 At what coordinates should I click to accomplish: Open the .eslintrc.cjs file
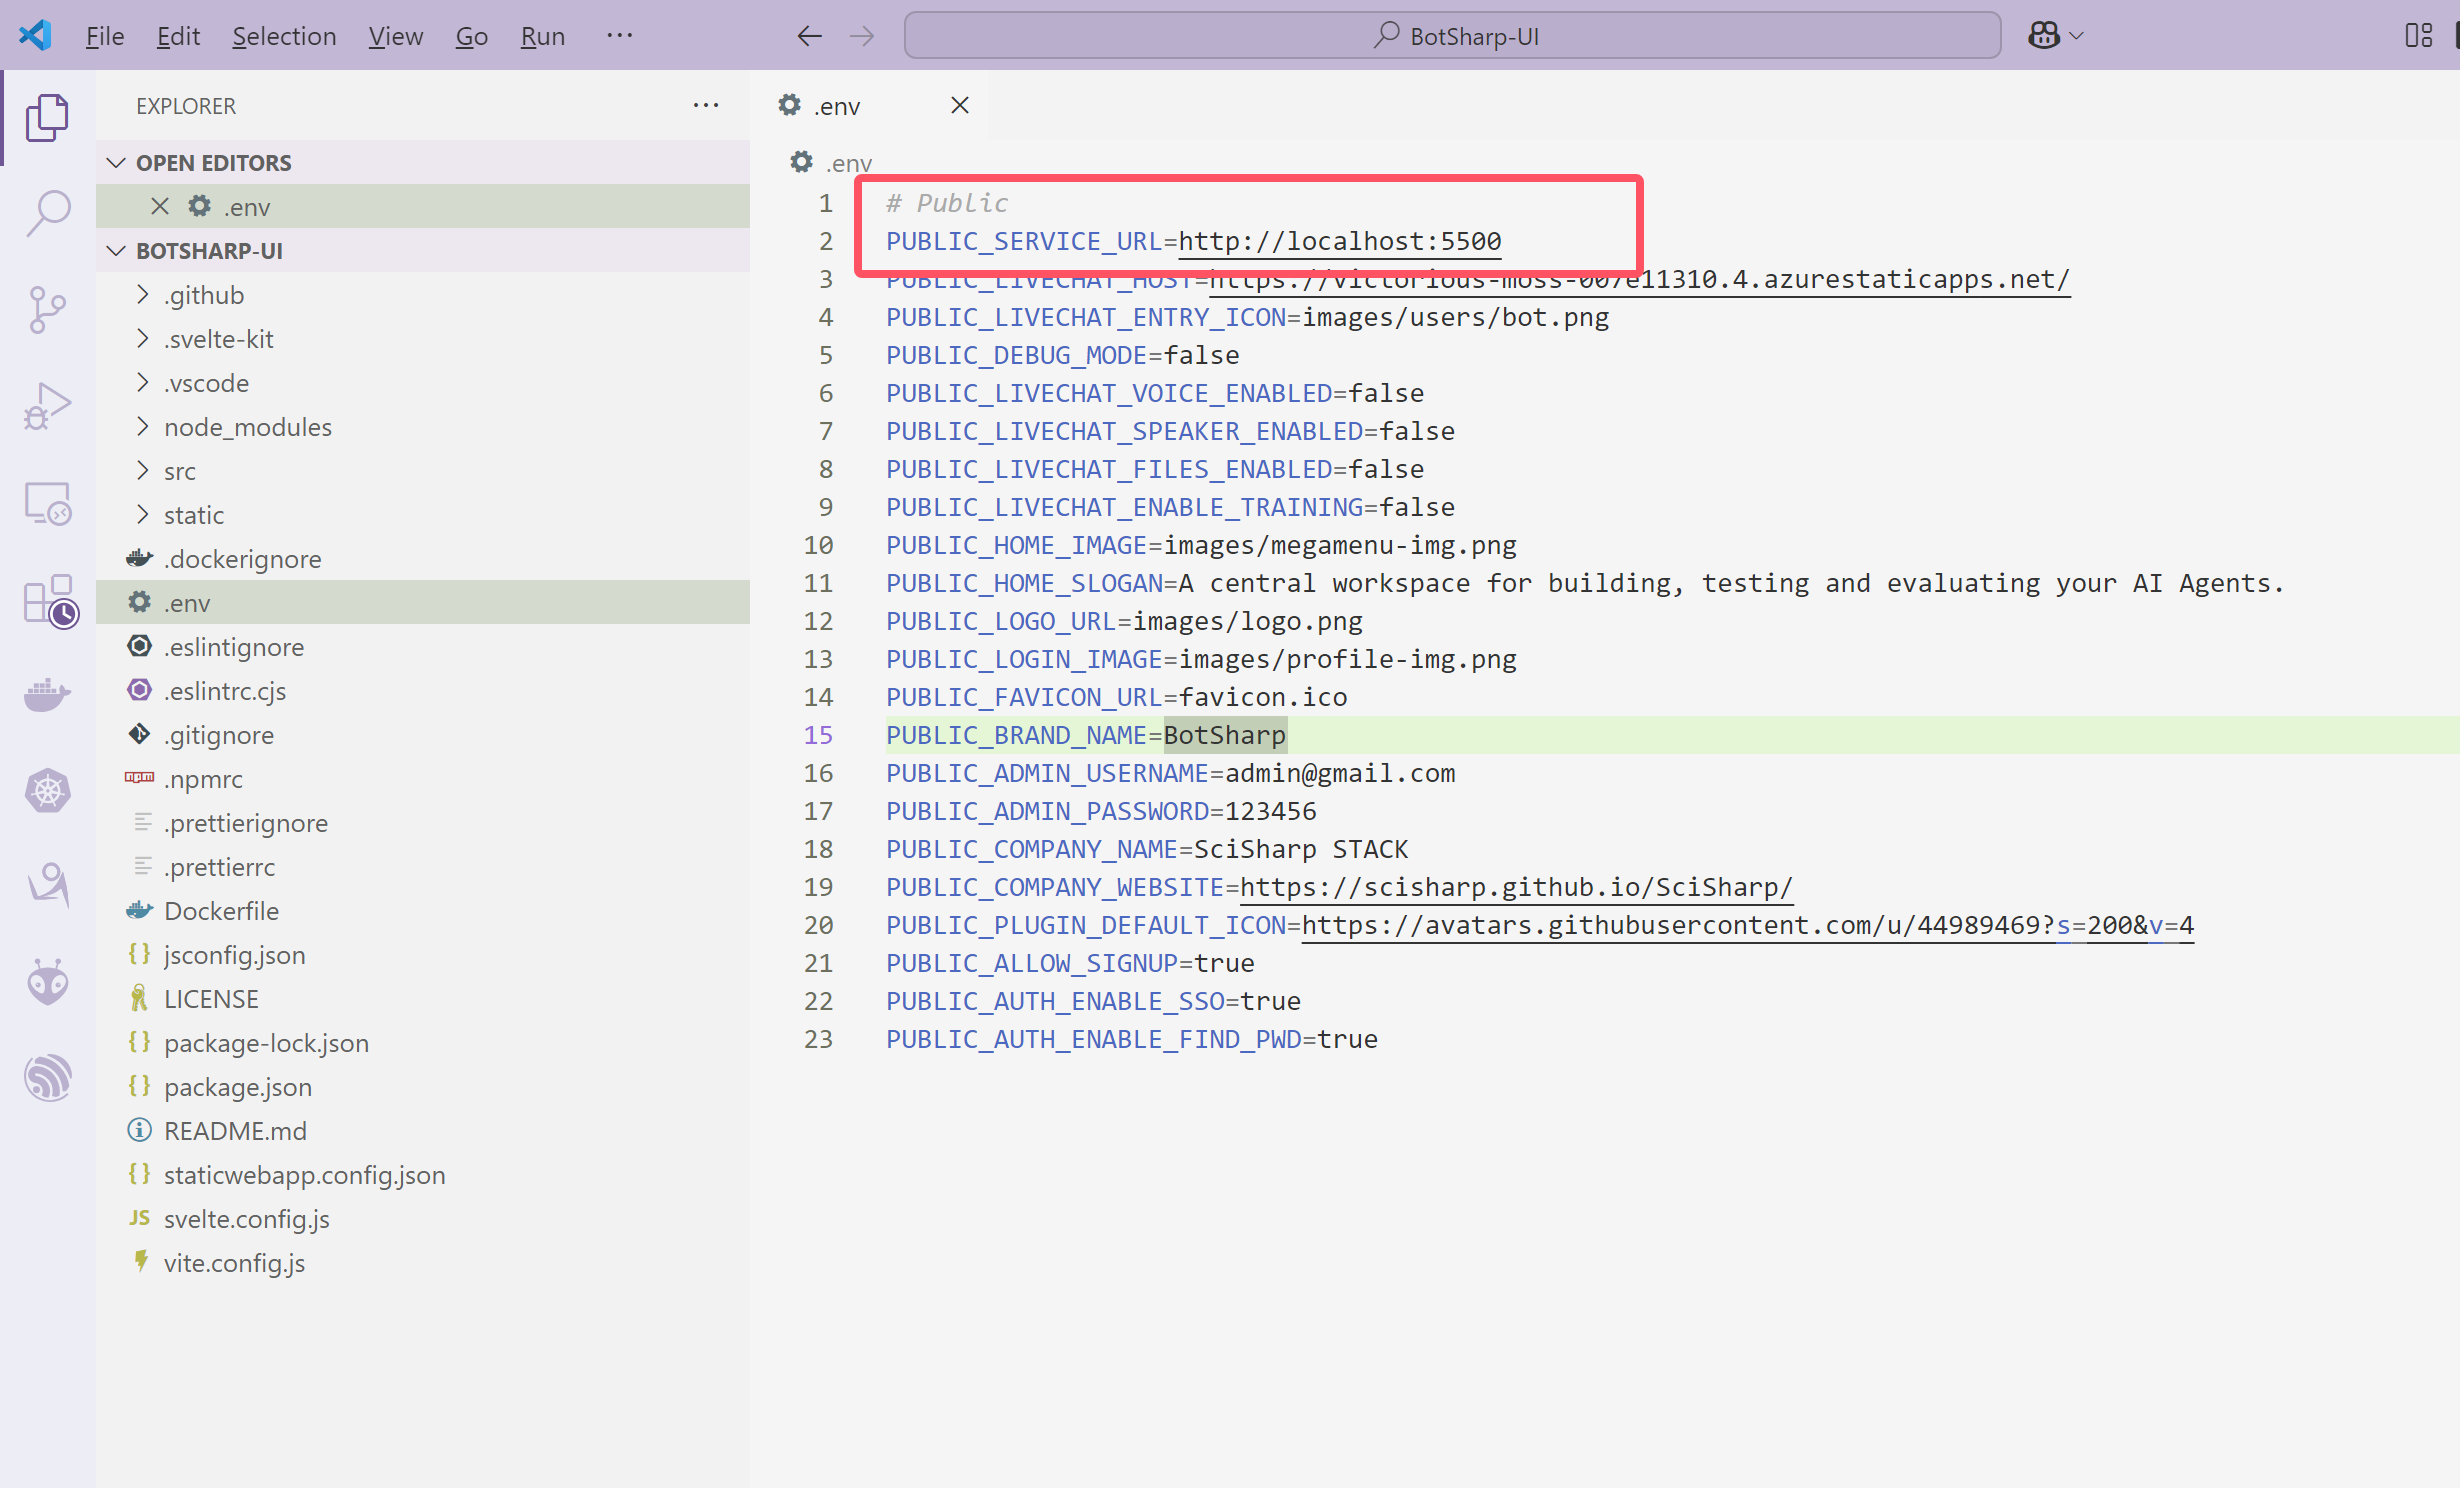tap(422, 690)
